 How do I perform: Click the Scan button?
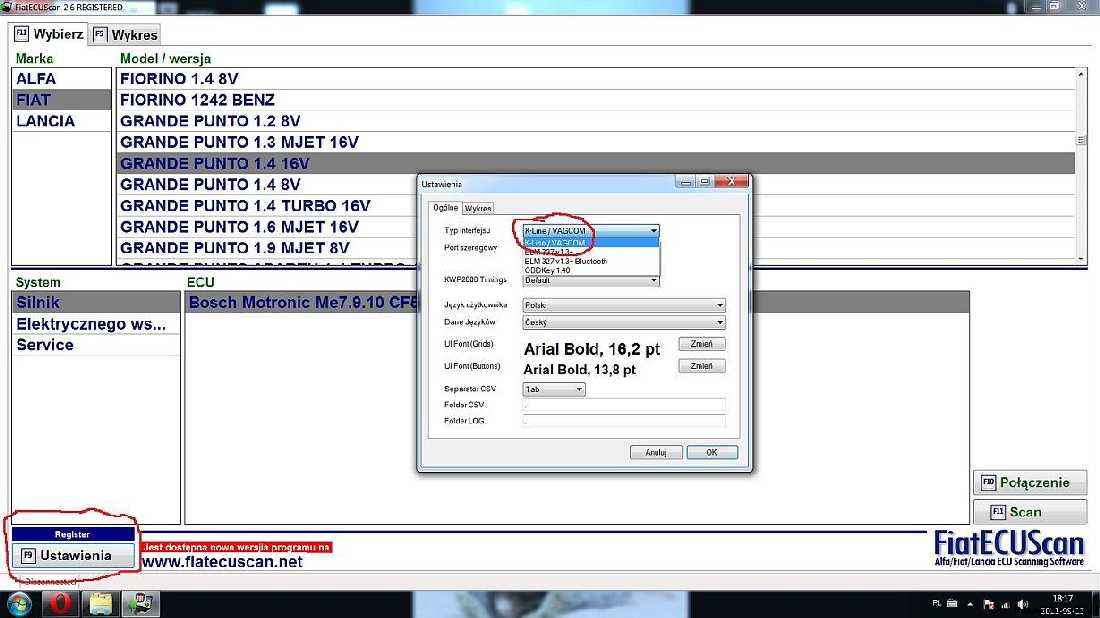click(1030, 512)
